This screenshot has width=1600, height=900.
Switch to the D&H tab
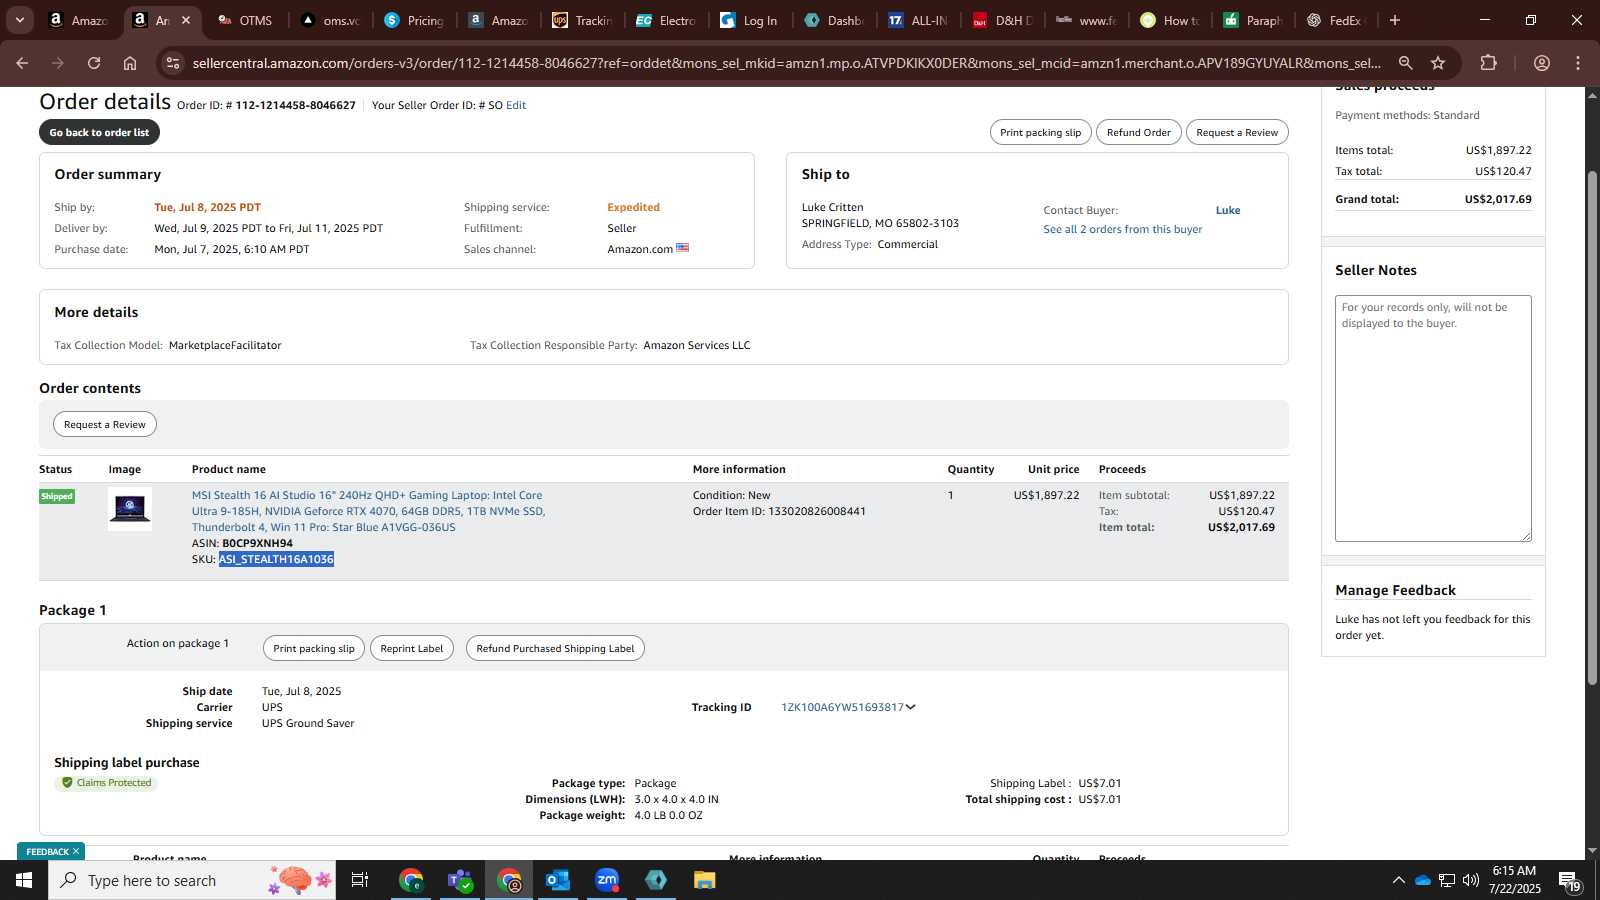tap(1002, 20)
